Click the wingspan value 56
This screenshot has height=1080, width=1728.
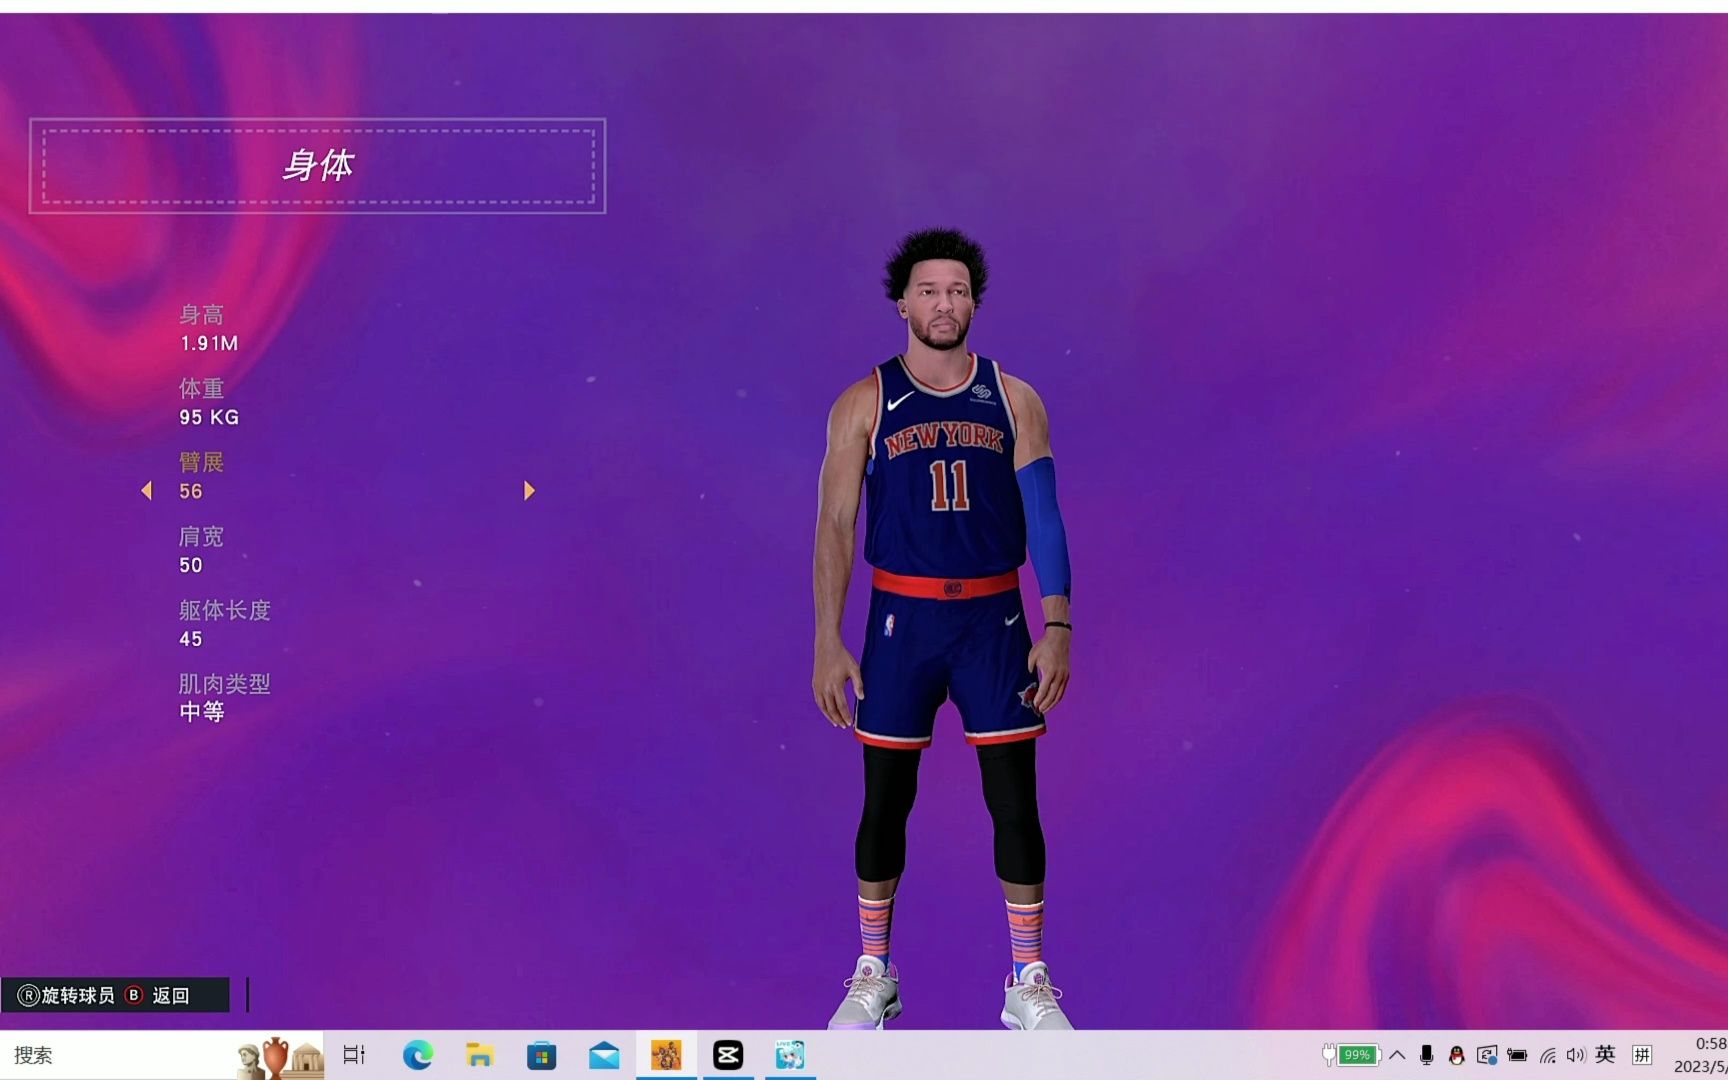[x=191, y=491]
